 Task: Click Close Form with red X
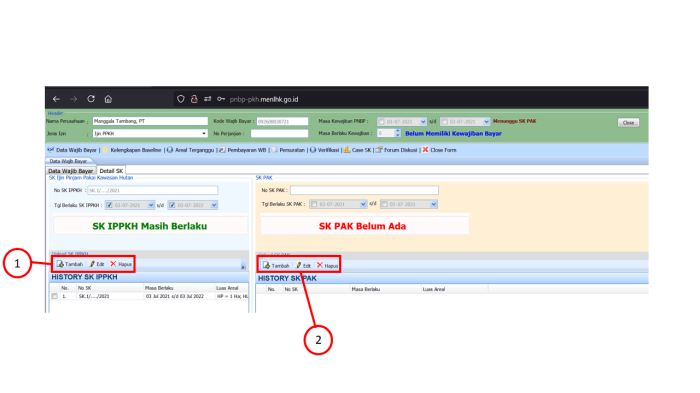(x=439, y=150)
